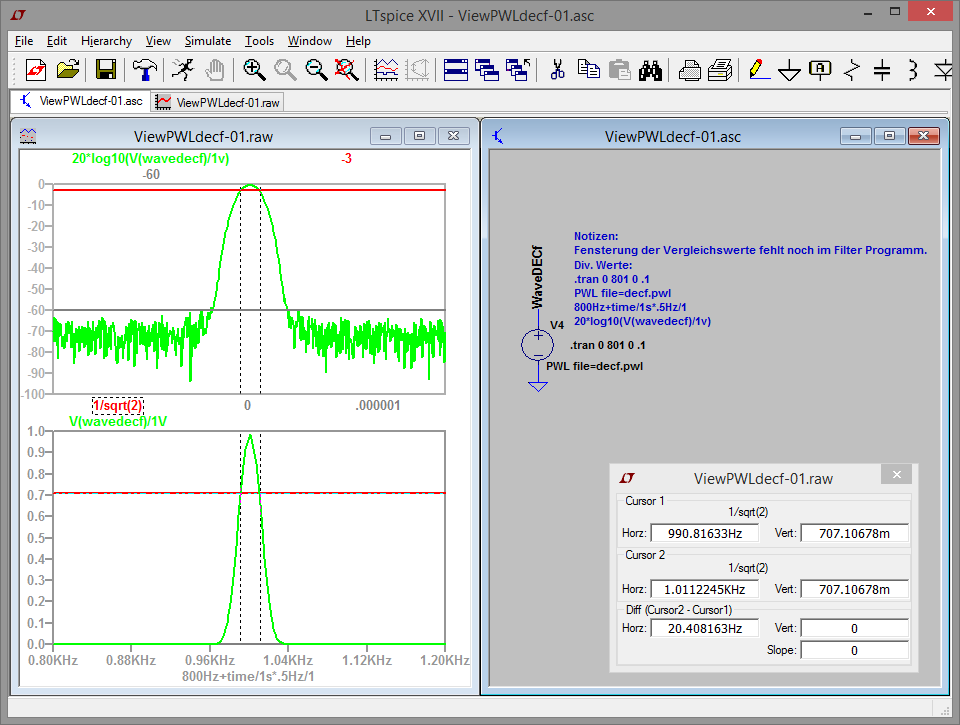Click the Copy toolbar icon
This screenshot has width=960, height=725.
[x=588, y=70]
